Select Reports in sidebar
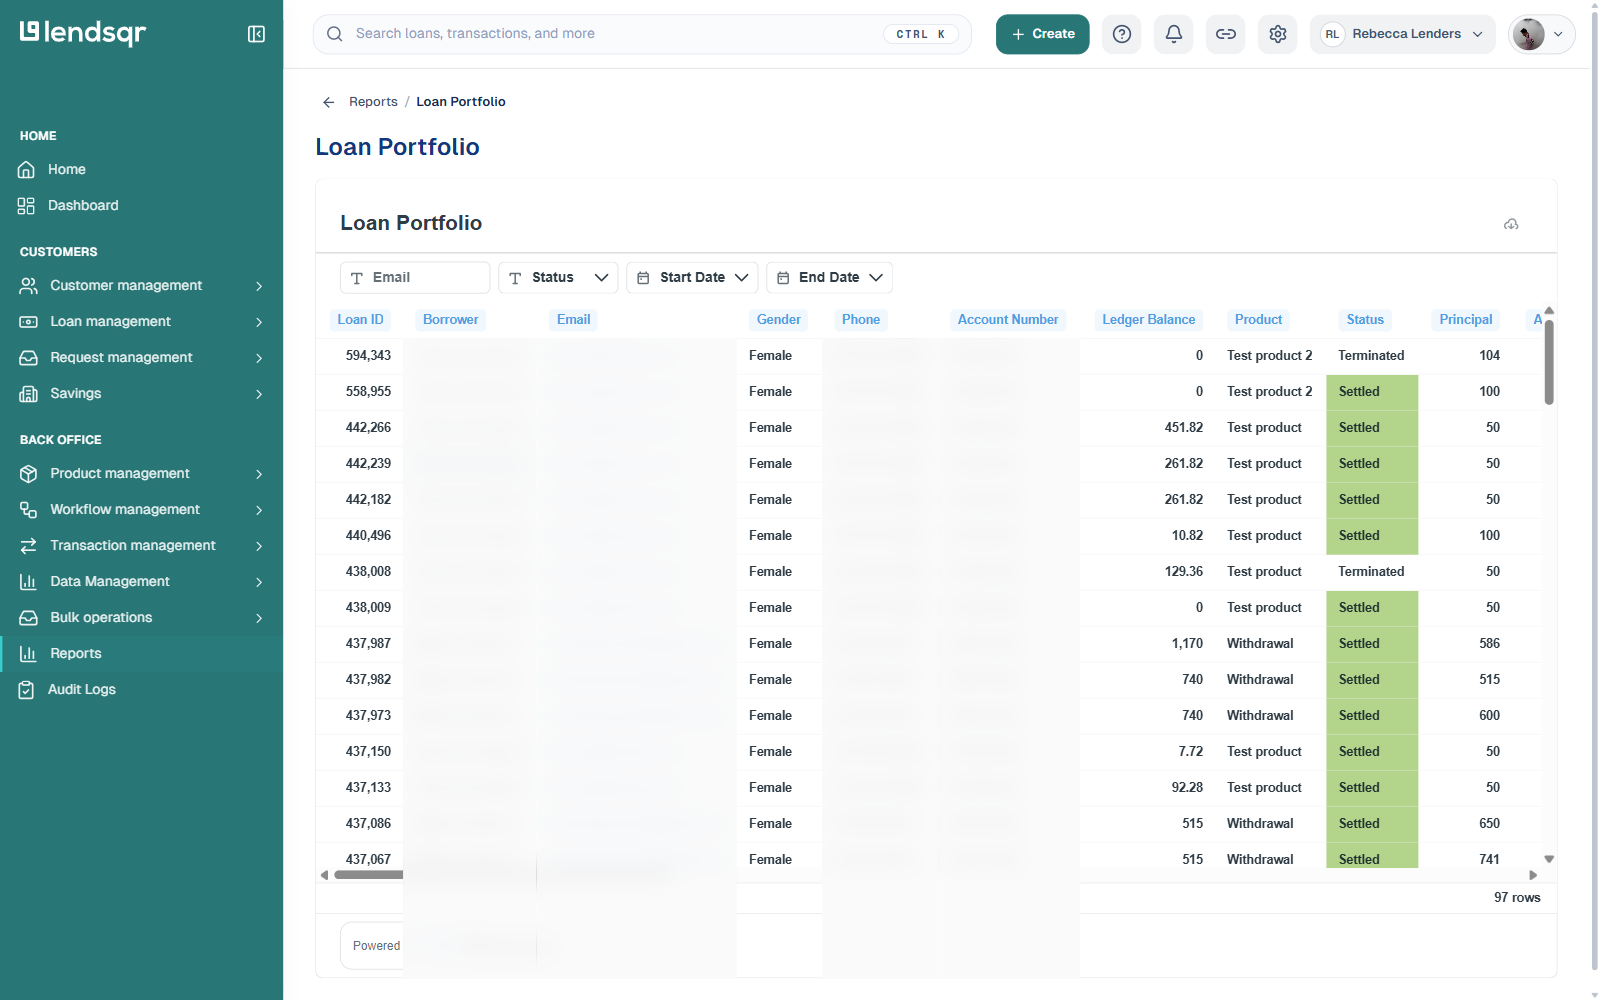Screen dimensions: 1600x1000 pos(76,654)
